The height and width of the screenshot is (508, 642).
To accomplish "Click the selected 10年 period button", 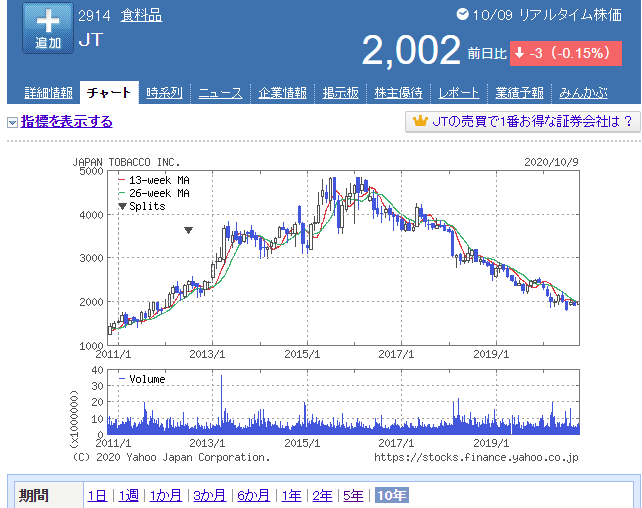I will click(392, 495).
